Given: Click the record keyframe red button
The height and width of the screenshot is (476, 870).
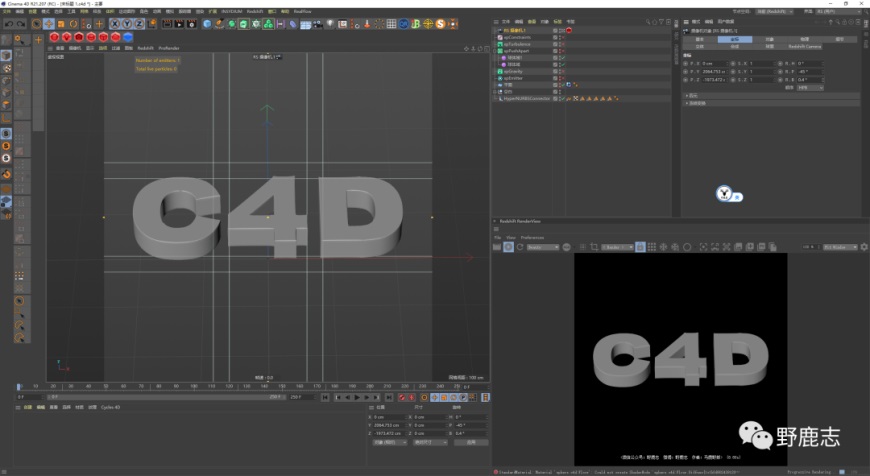Looking at the screenshot, I should coord(402,397).
